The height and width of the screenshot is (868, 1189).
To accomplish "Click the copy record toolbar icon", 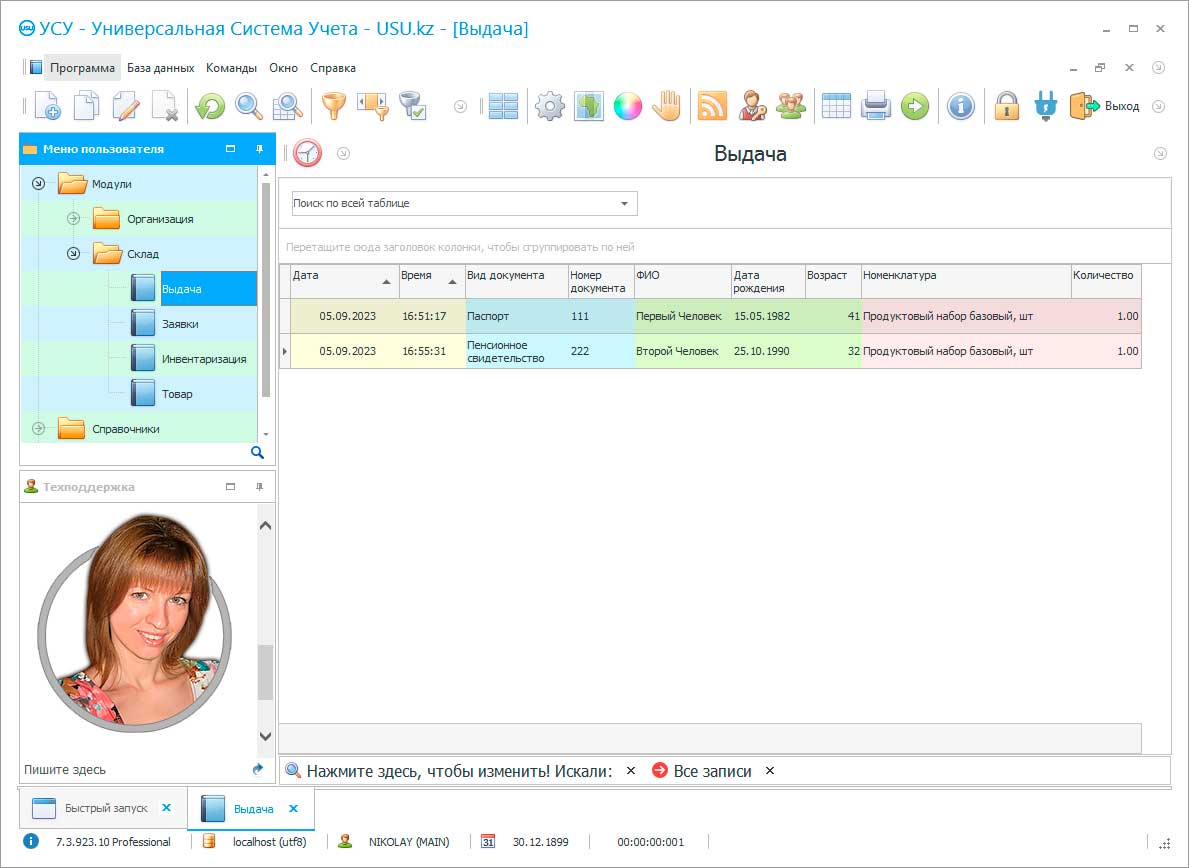I will tap(86, 106).
